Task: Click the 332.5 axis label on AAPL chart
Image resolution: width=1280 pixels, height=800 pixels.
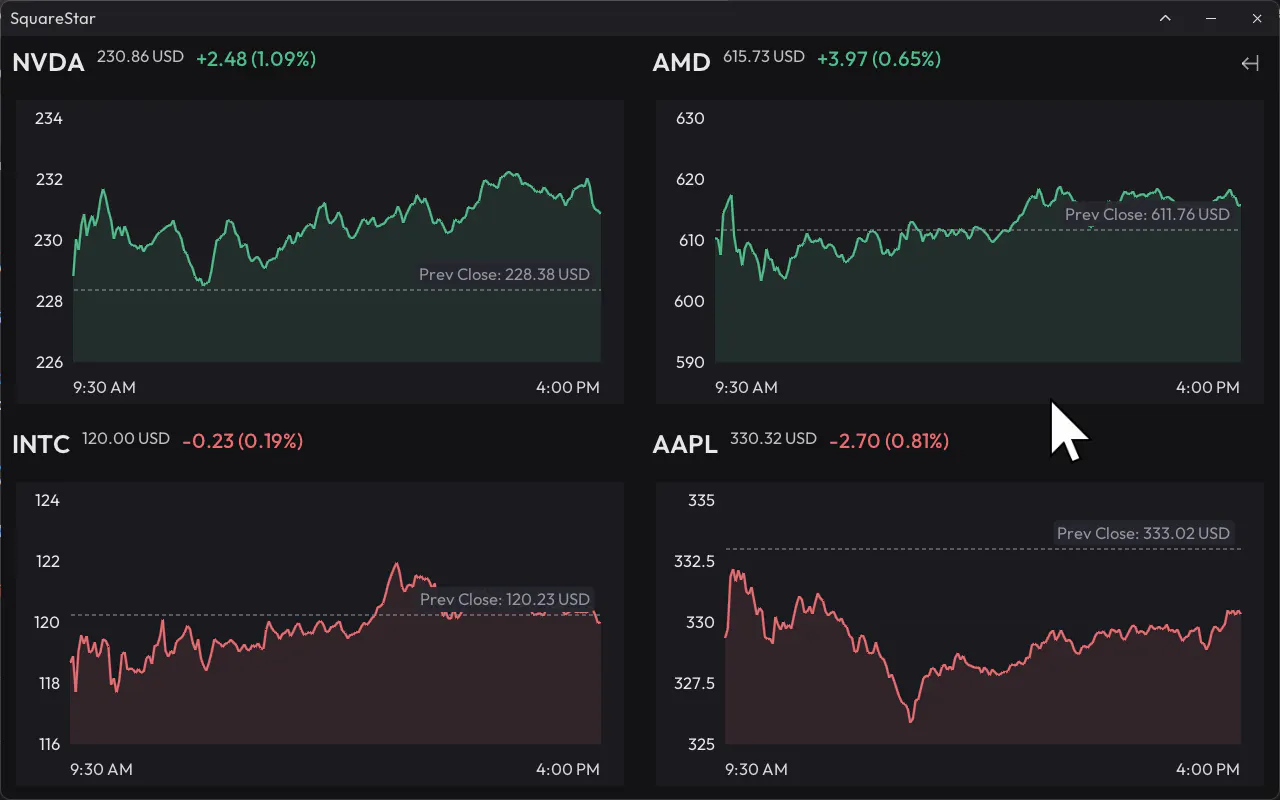Action: 694,561
